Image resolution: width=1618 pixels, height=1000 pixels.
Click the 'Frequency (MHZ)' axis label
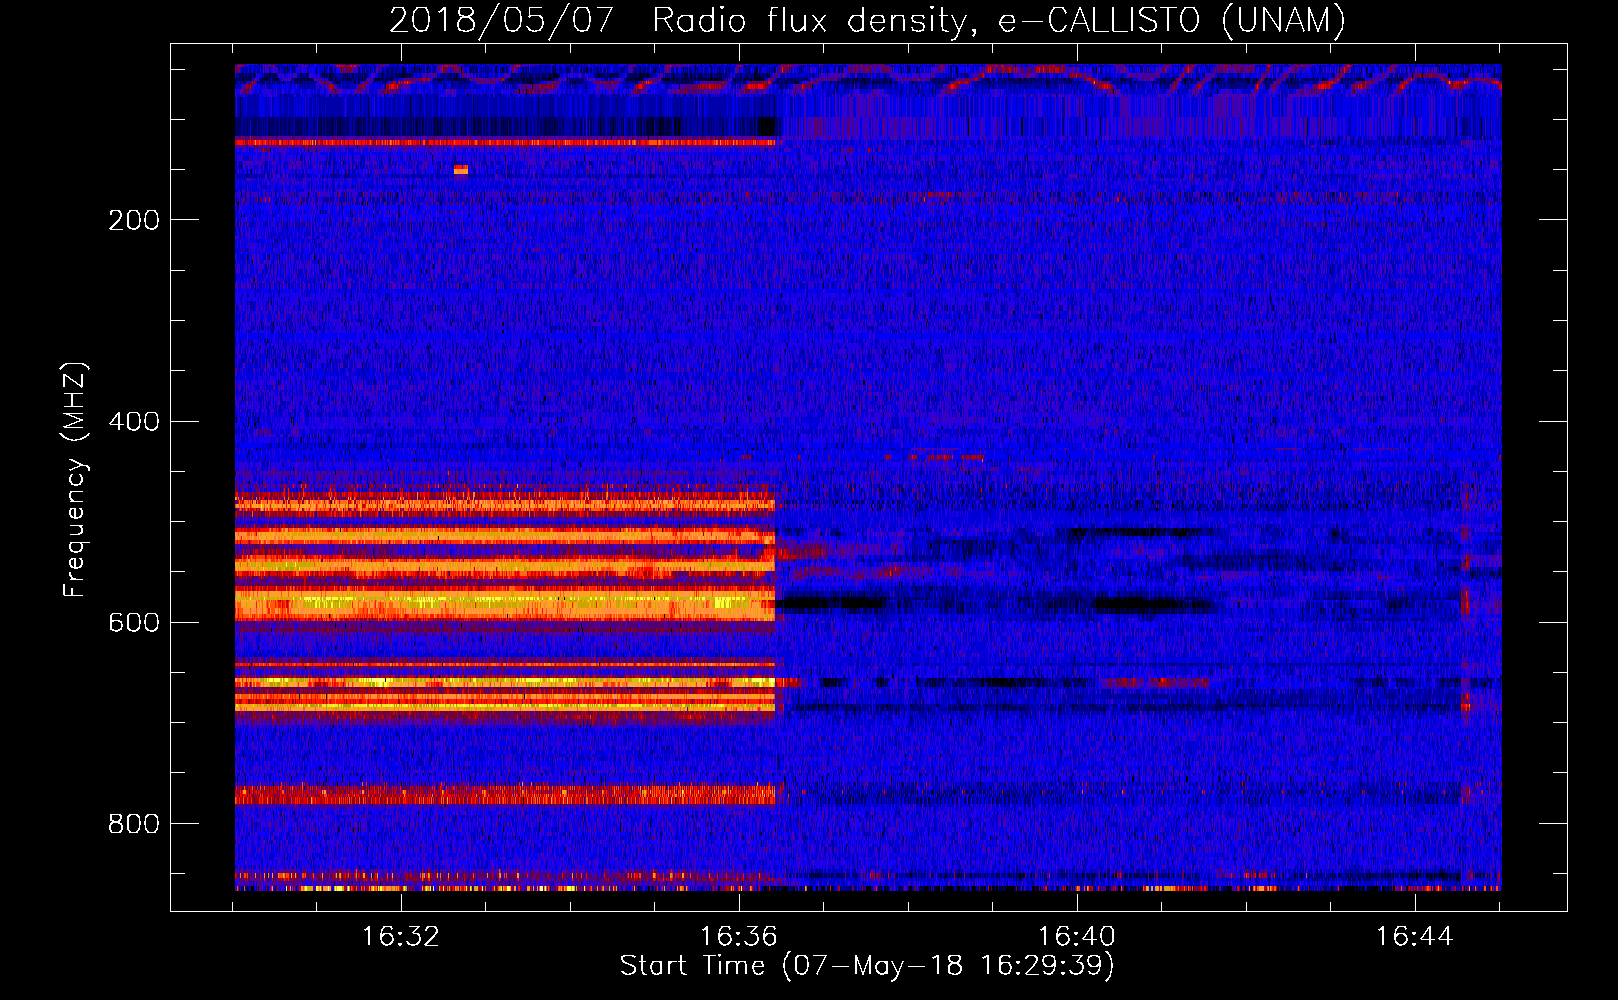click(75, 480)
